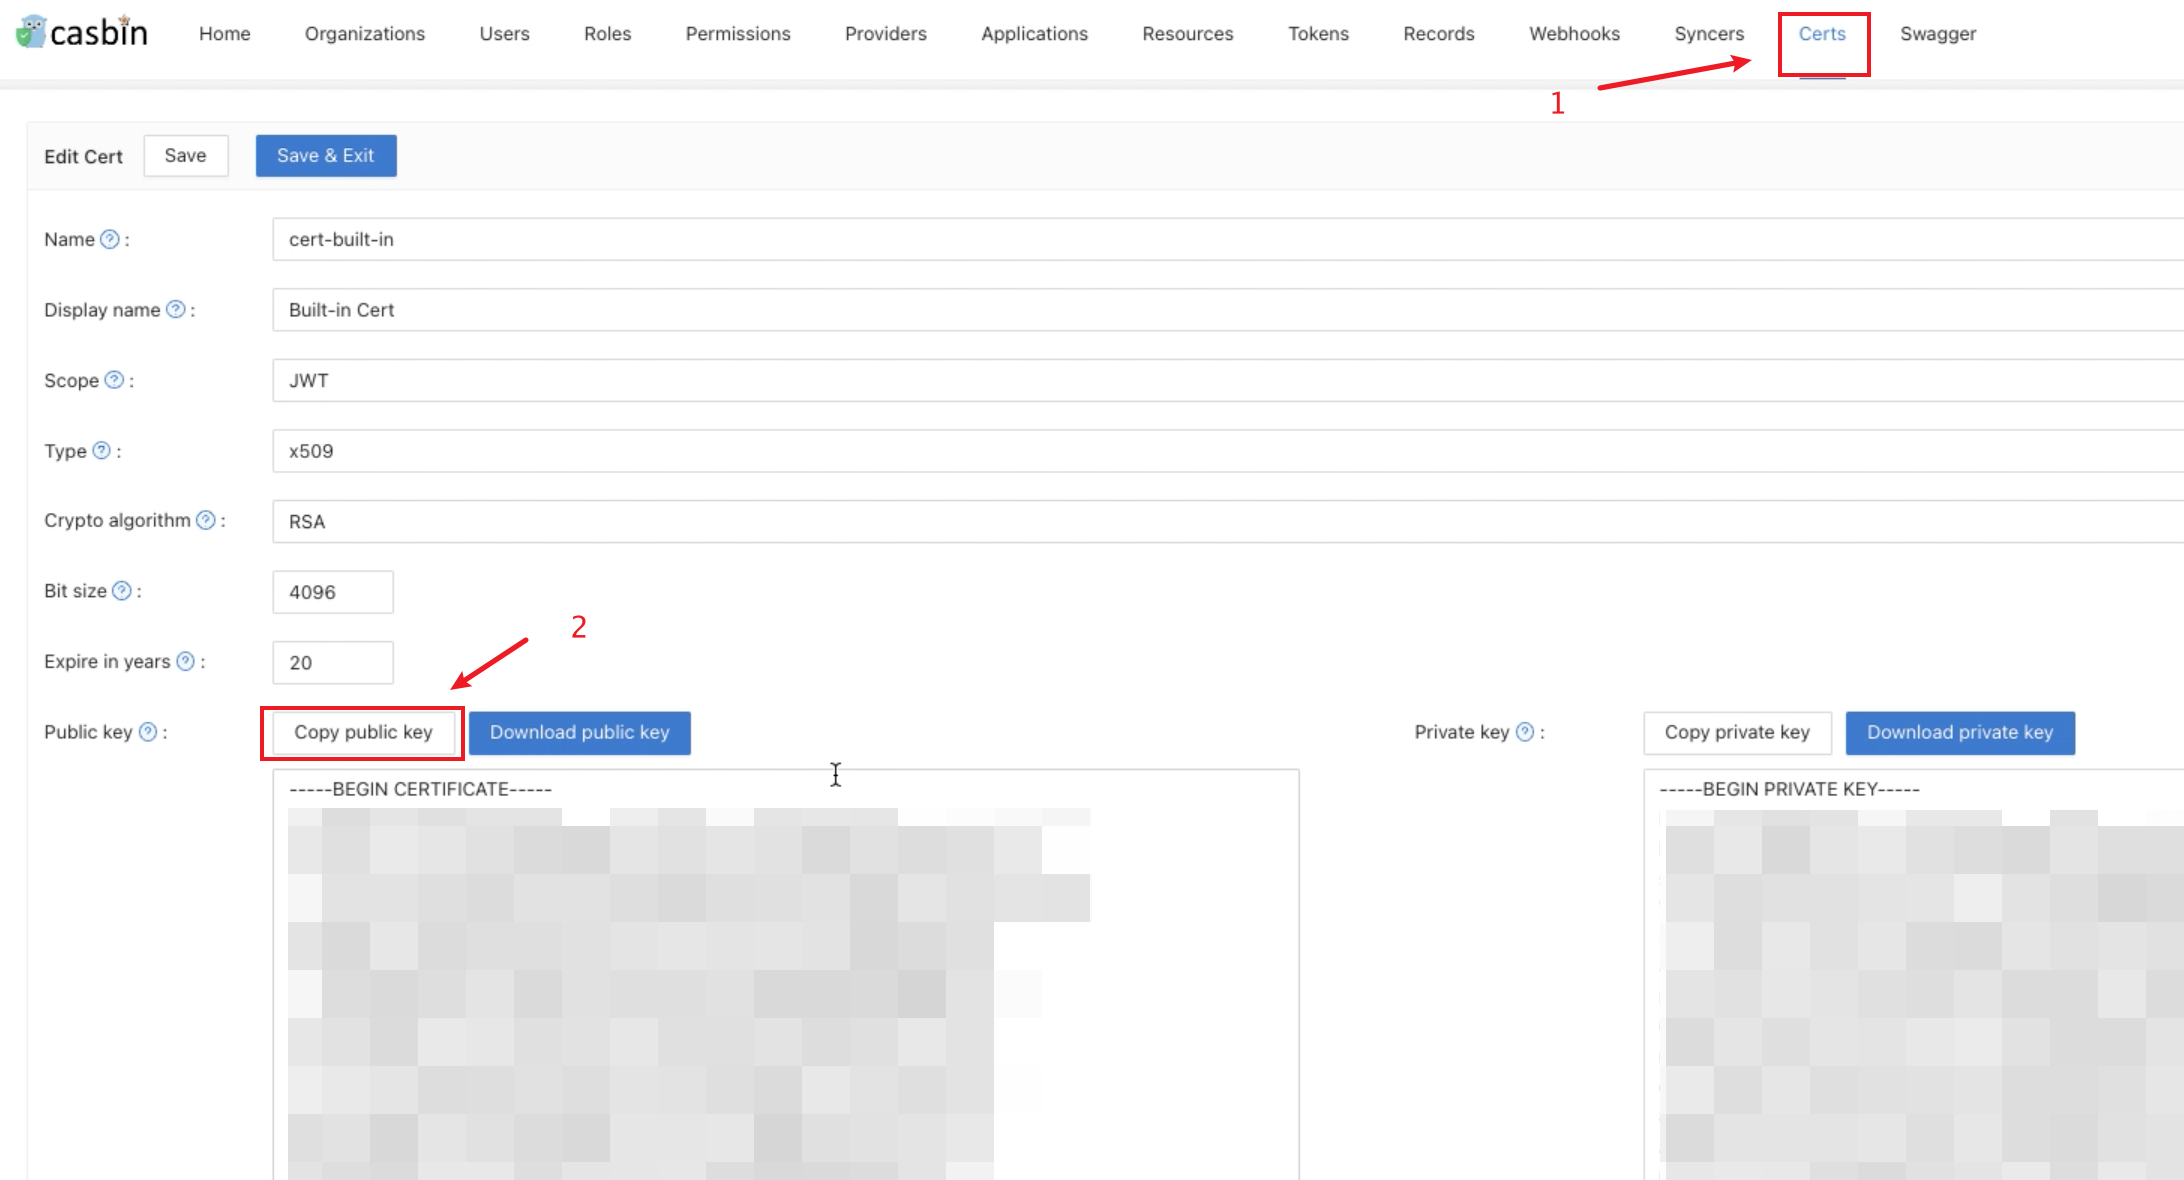Click the Webhooks navigation icon
The width and height of the screenshot is (2184, 1180).
point(1574,33)
